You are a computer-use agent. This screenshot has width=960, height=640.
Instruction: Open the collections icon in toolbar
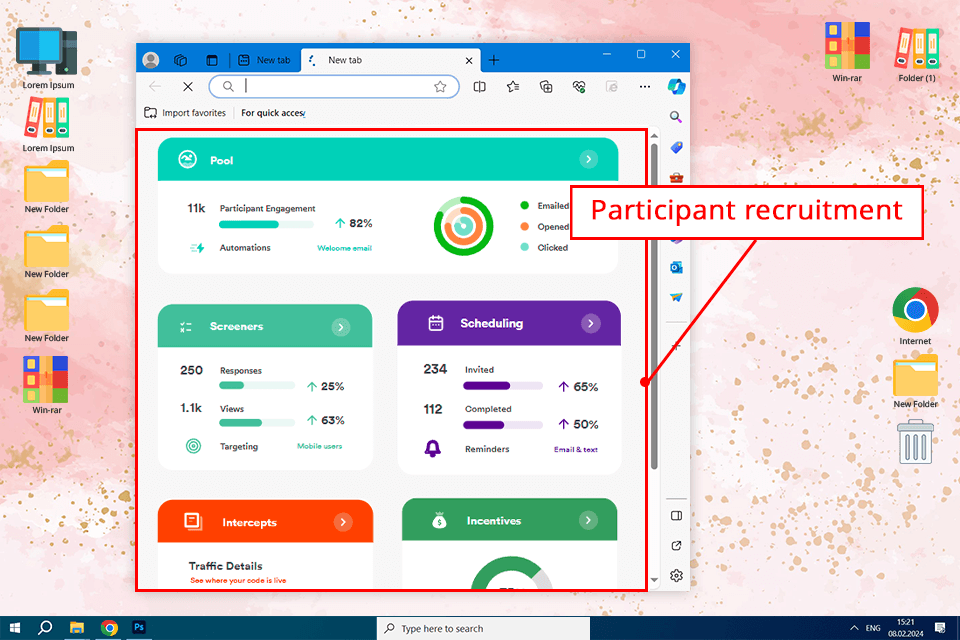(x=546, y=86)
